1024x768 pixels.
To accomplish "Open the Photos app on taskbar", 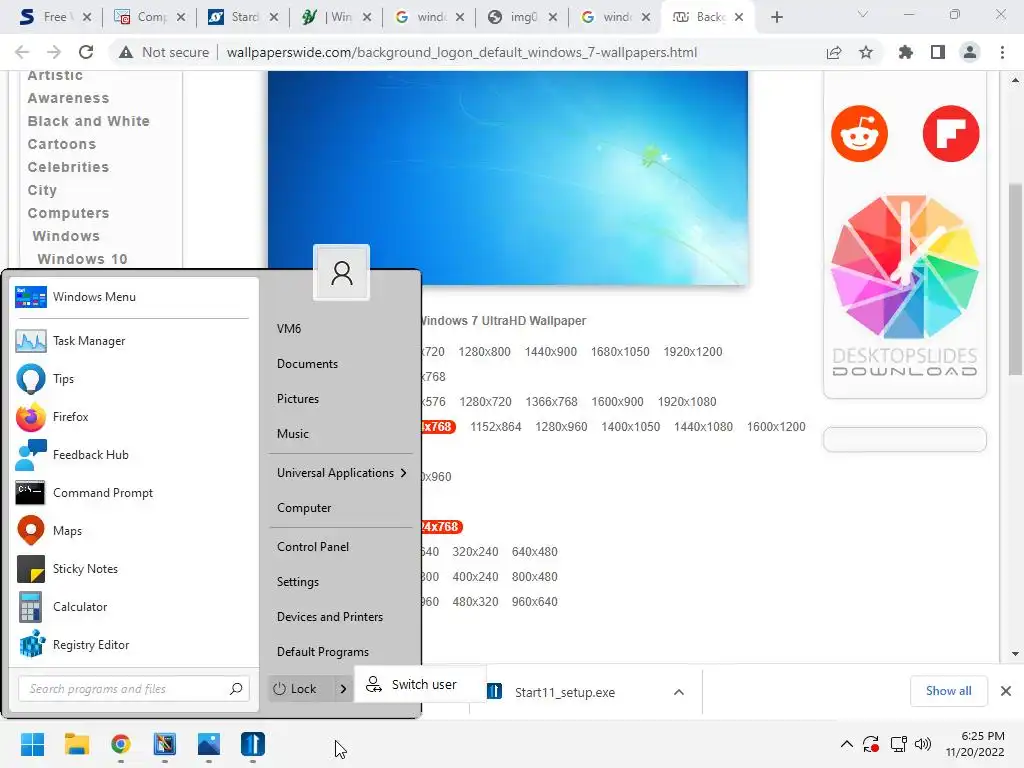I will tap(209, 744).
